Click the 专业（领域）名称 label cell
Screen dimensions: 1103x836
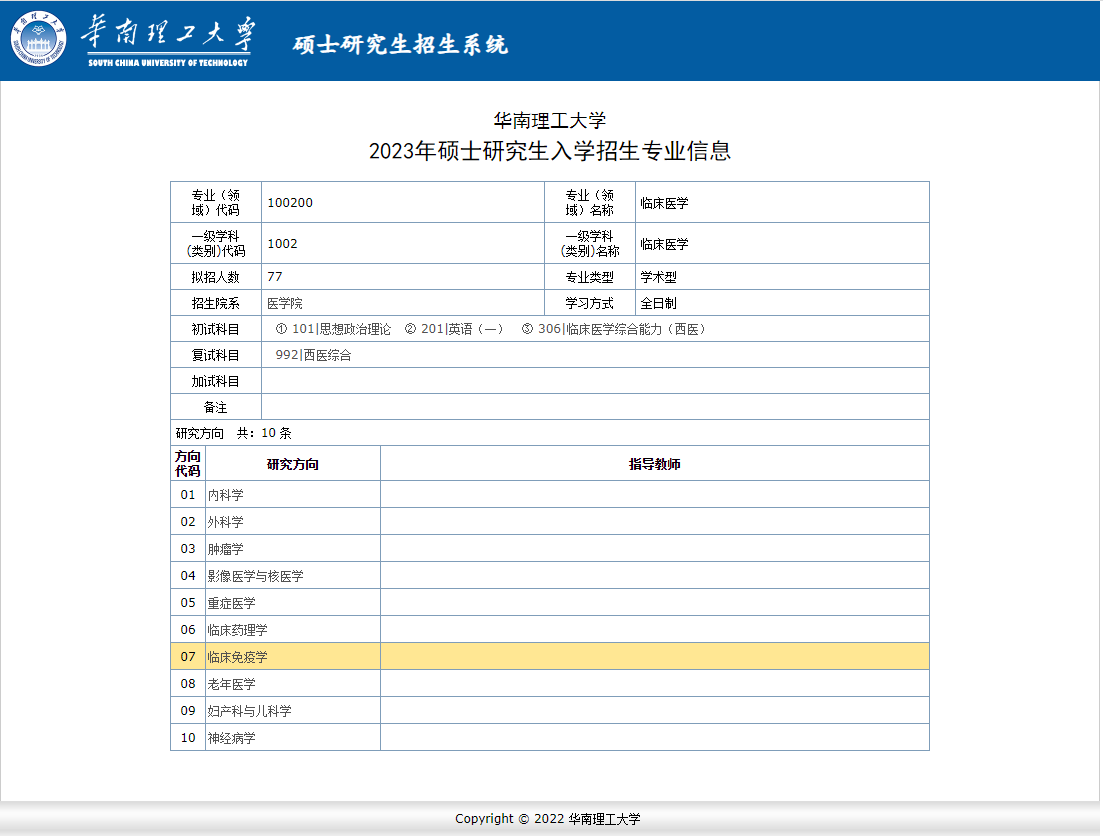[x=590, y=203]
